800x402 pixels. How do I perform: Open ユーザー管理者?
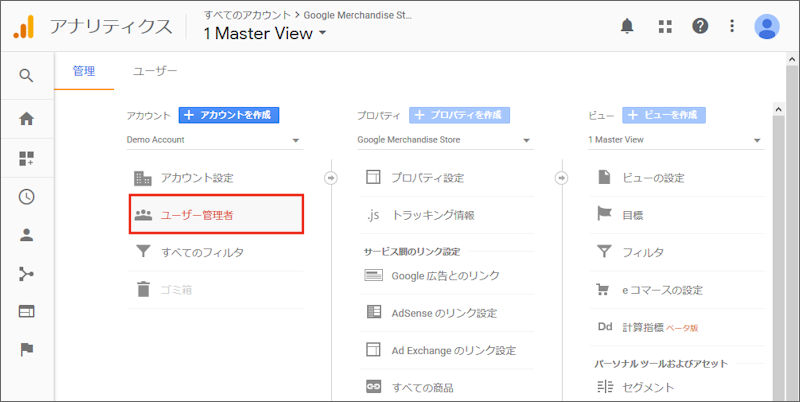[216, 215]
